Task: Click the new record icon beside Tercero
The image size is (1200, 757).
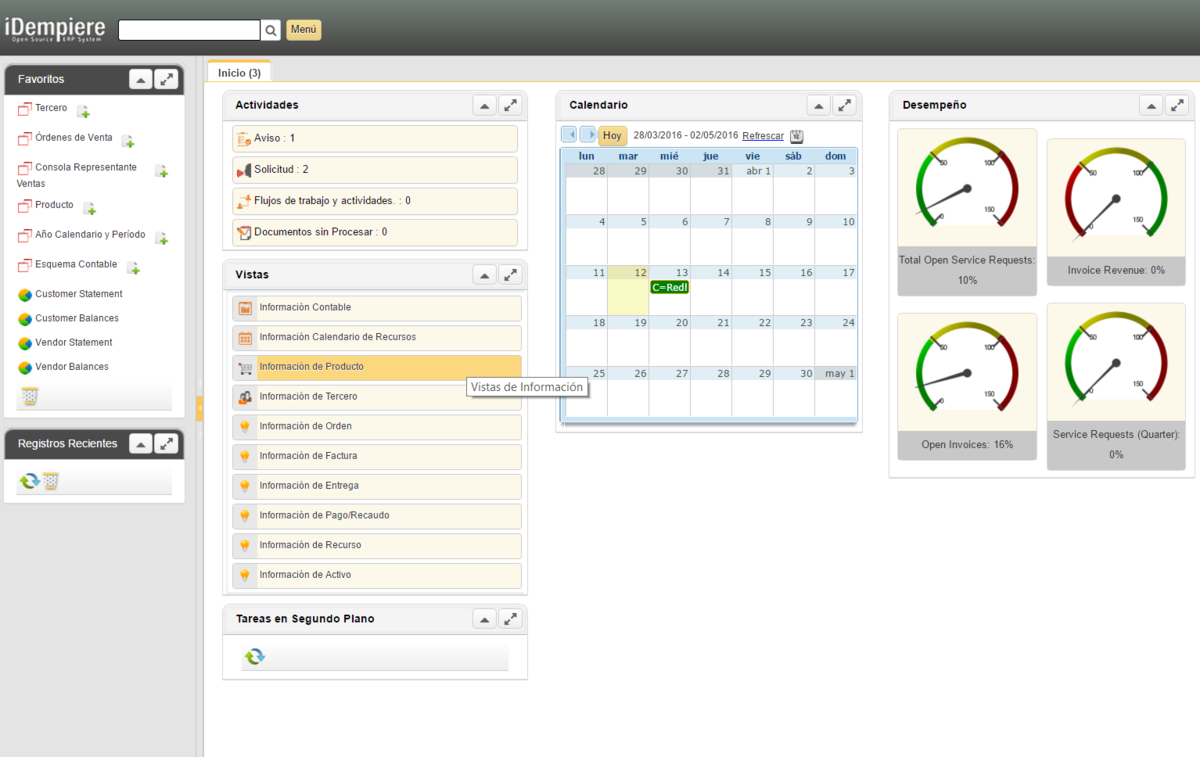Action: 83,111
